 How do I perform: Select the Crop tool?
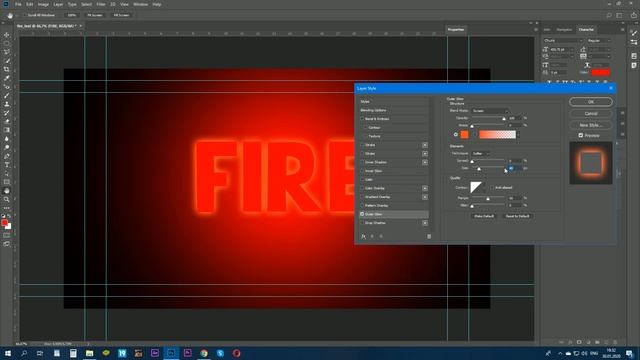(x=7, y=69)
